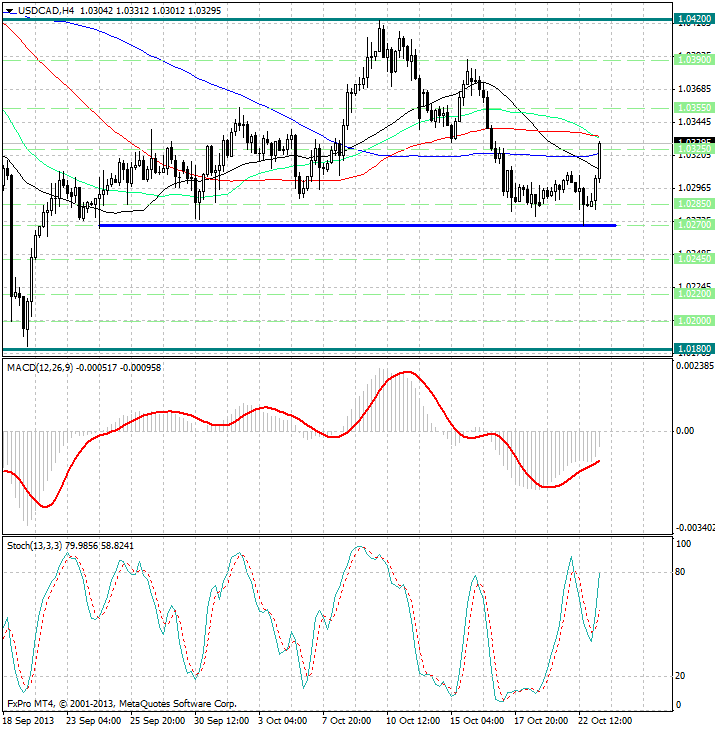Viewport: 715px width, 729px height.
Task: Click the 17 Oct 20:00 time label
Action: click(541, 721)
